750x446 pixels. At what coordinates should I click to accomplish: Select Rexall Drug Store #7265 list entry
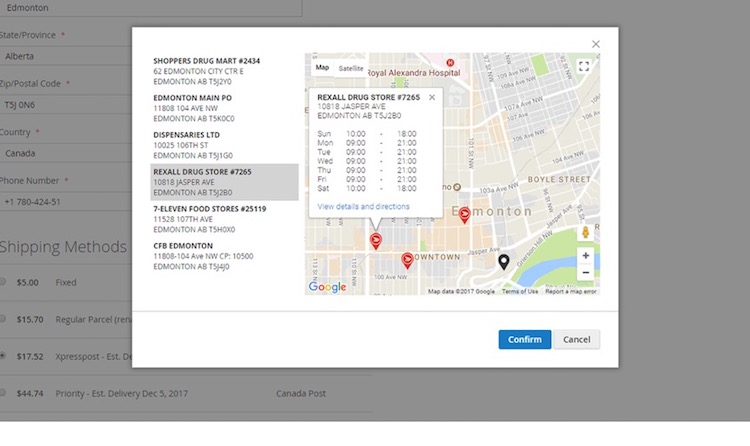(x=224, y=182)
